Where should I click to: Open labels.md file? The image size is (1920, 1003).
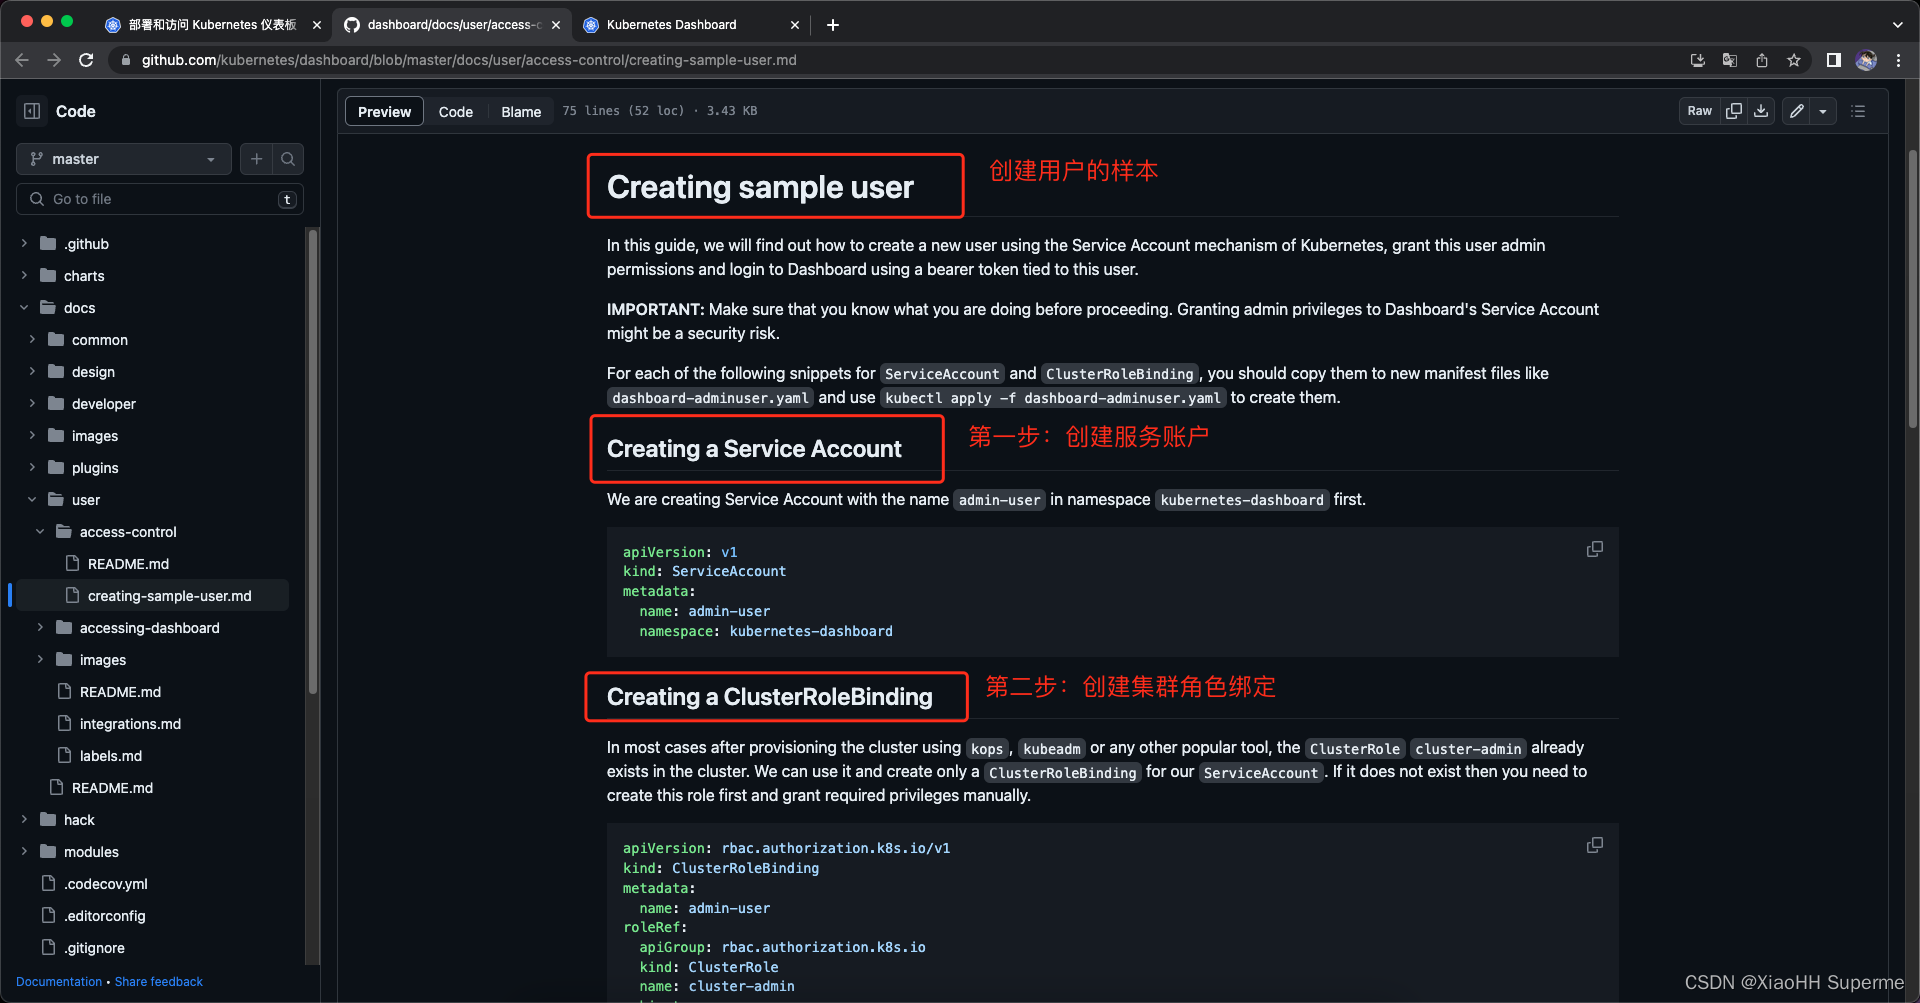point(111,756)
